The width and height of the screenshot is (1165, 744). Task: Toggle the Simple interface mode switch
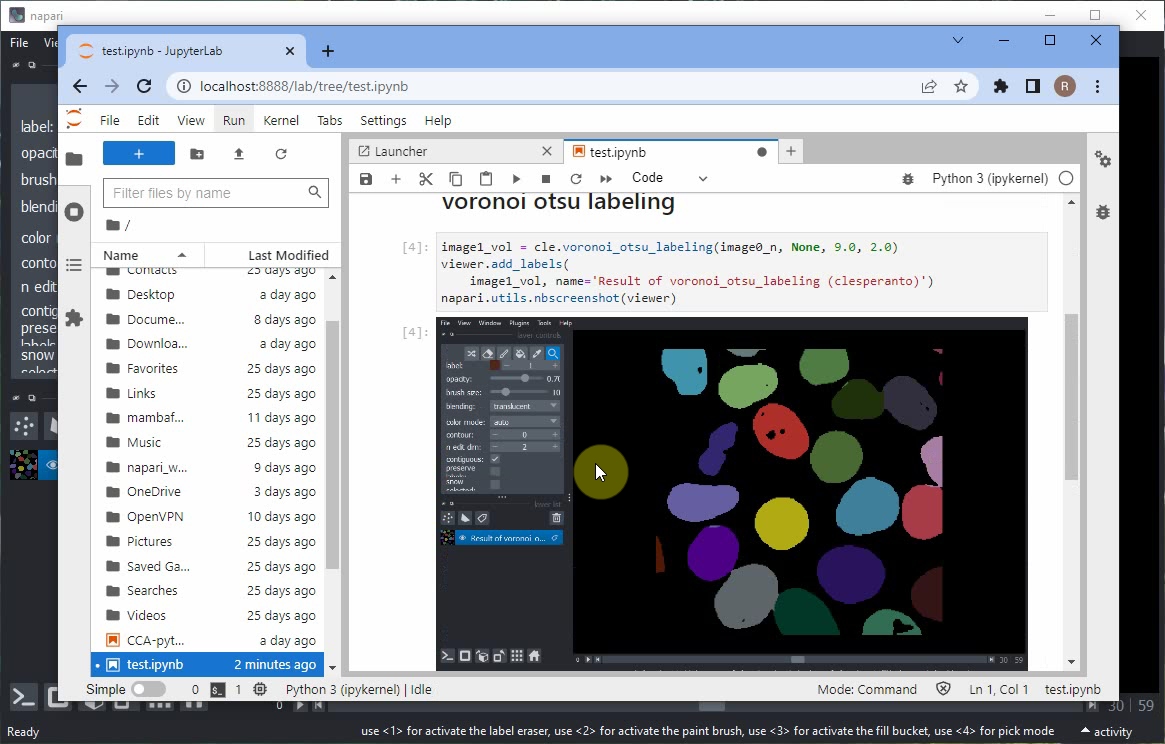(148, 689)
